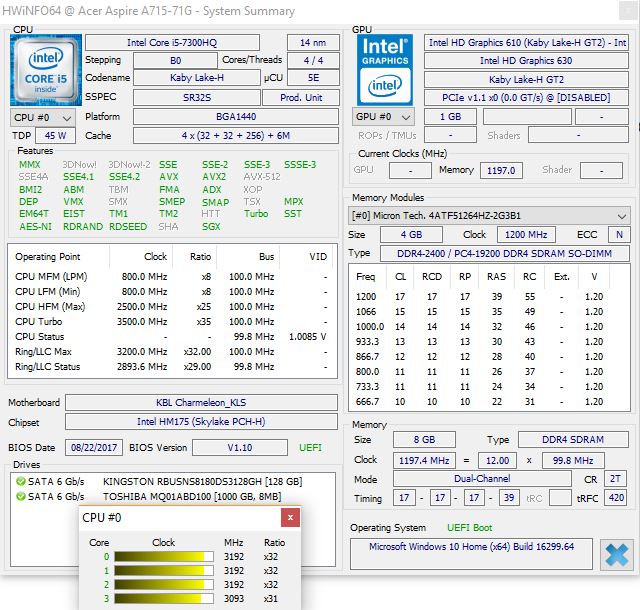
Task: Click Core 1 clock bar
Action: 164,570
